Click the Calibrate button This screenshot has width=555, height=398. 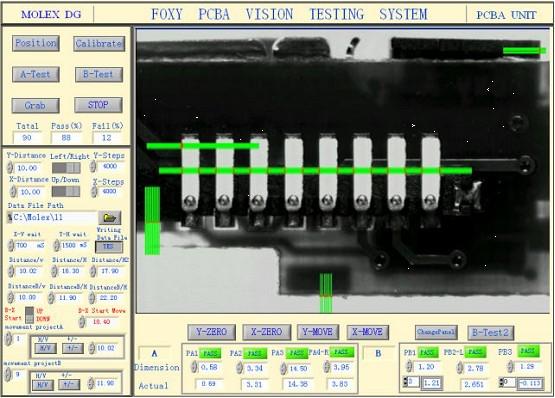point(99,44)
